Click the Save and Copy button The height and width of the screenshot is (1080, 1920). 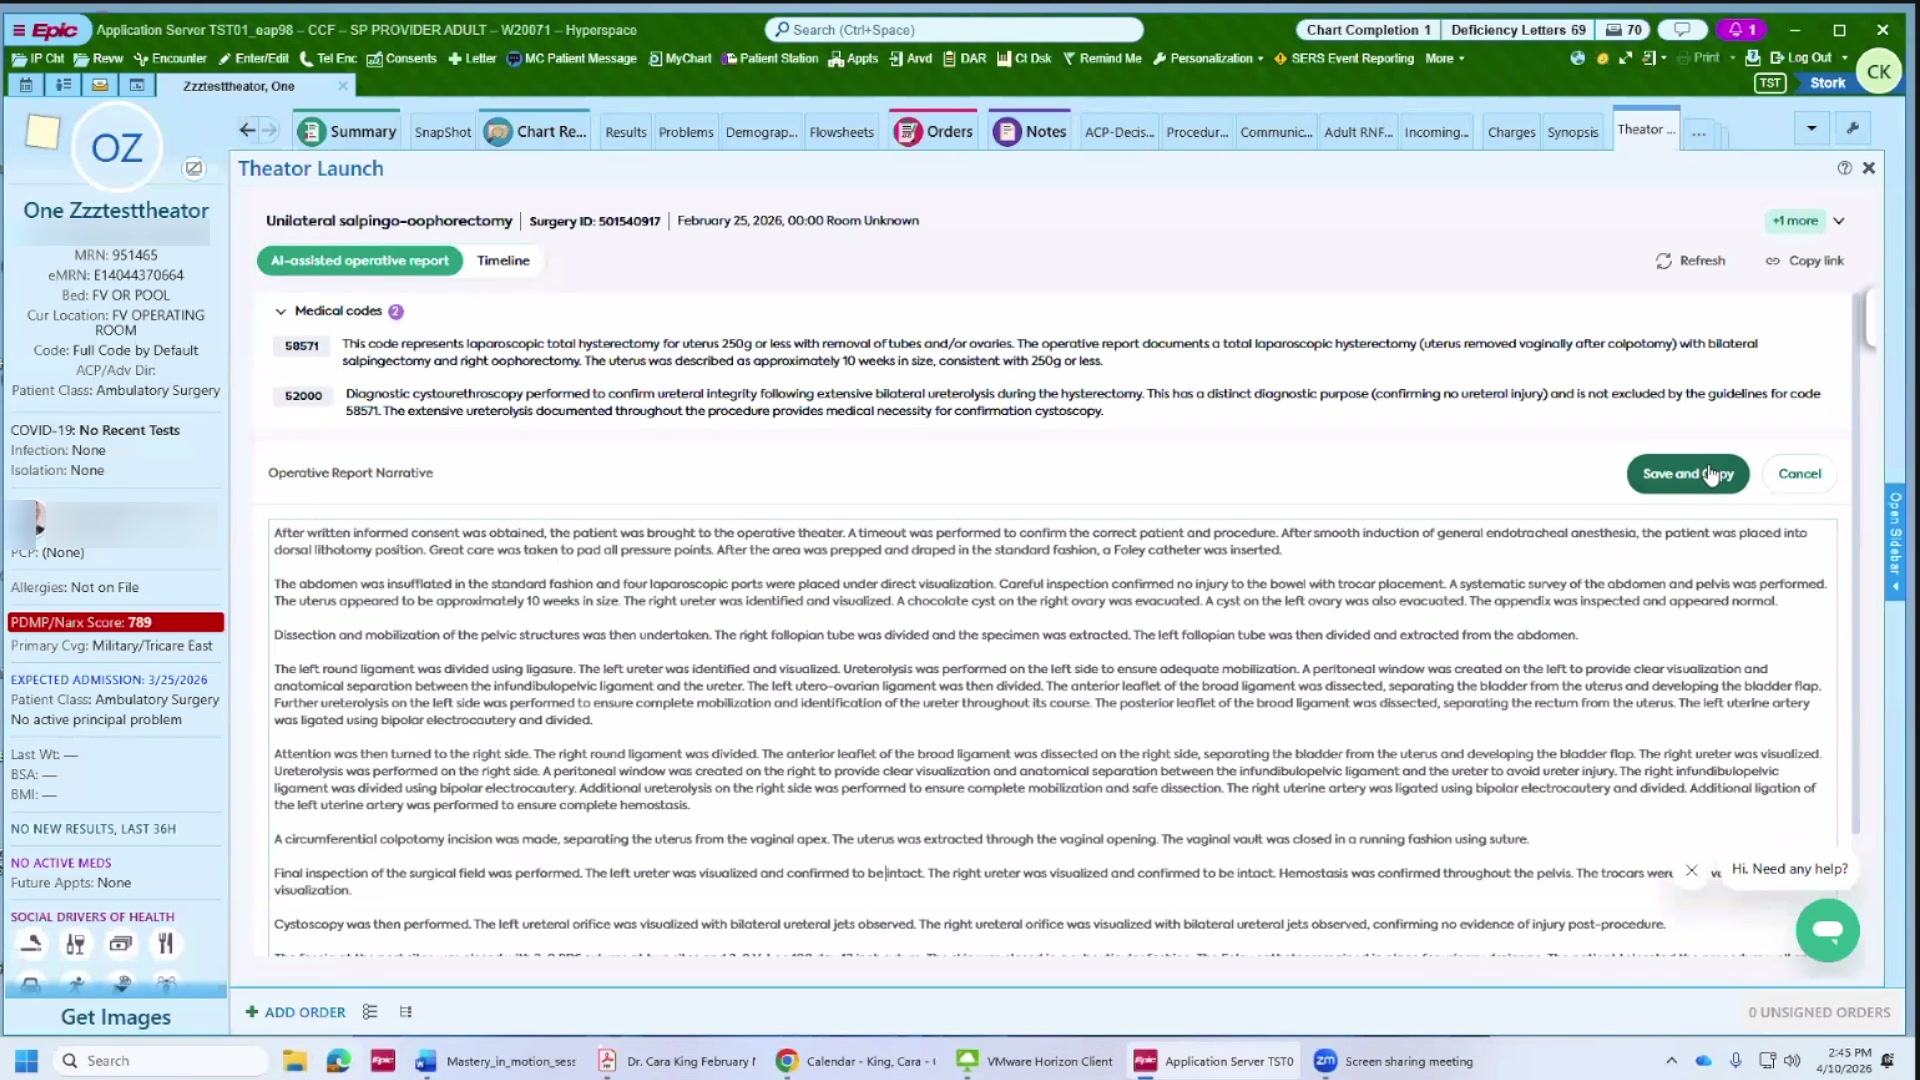[1687, 474]
